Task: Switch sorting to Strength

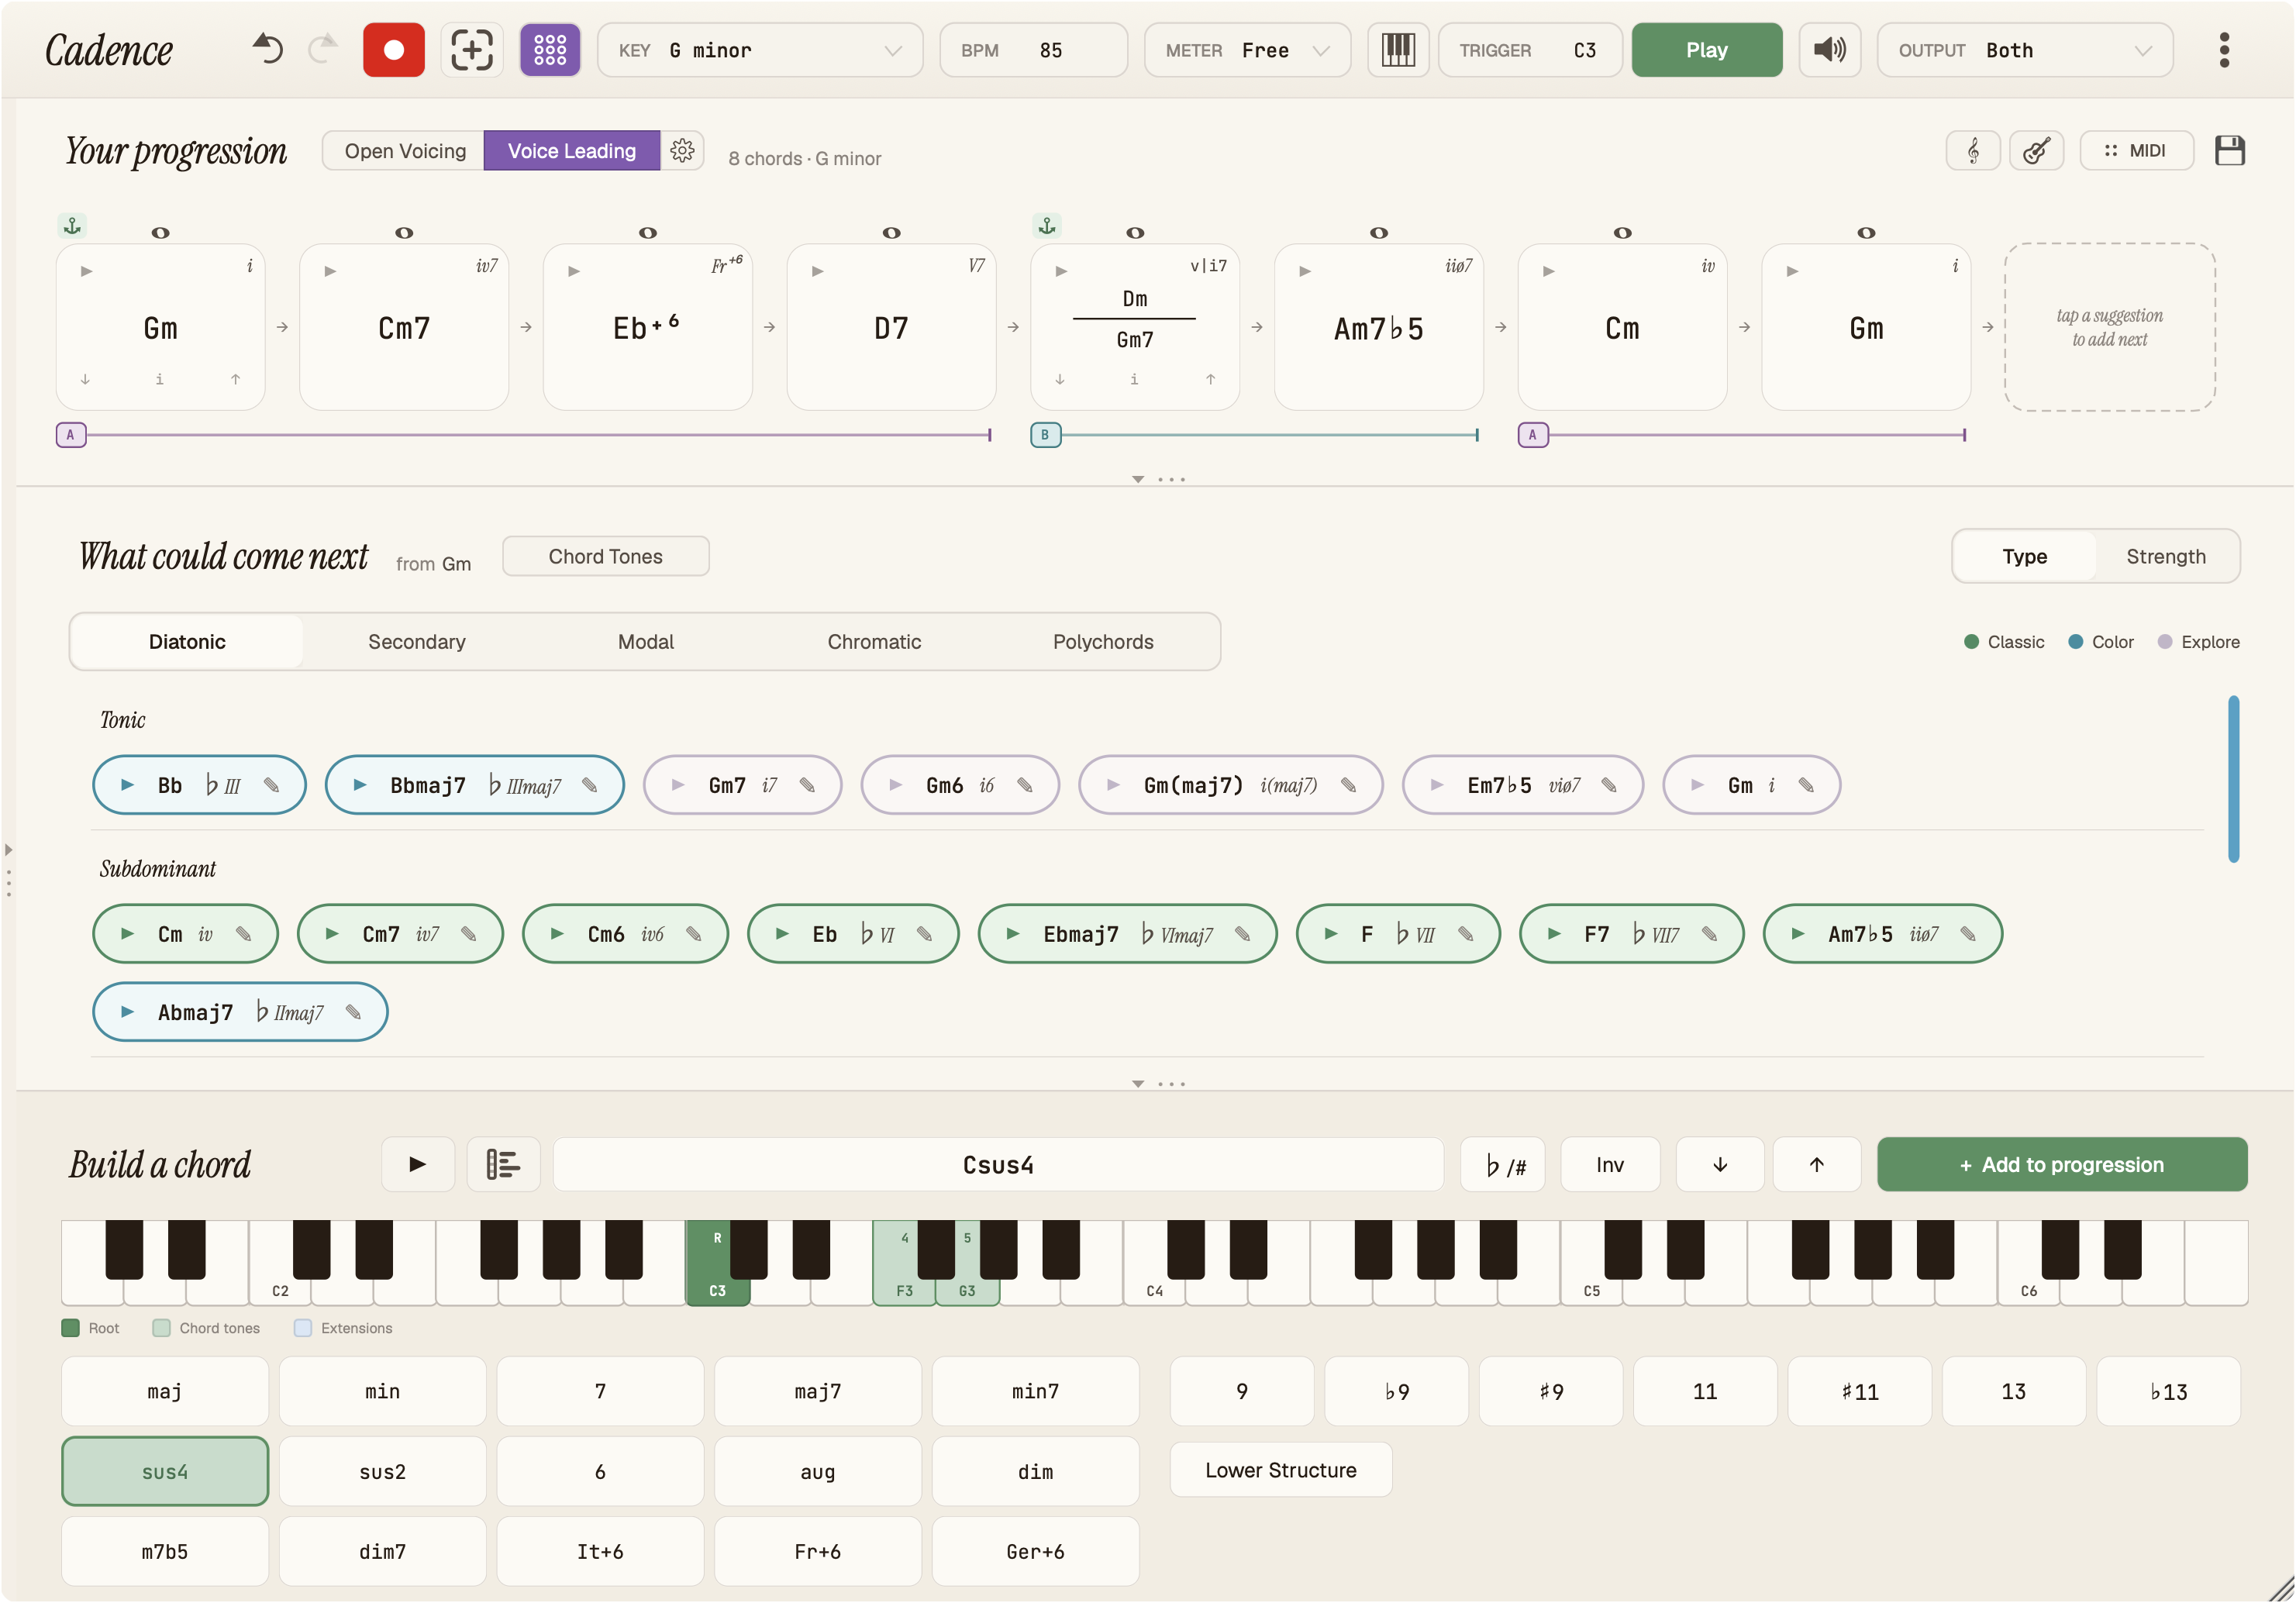Action: pyautogui.click(x=2166, y=556)
